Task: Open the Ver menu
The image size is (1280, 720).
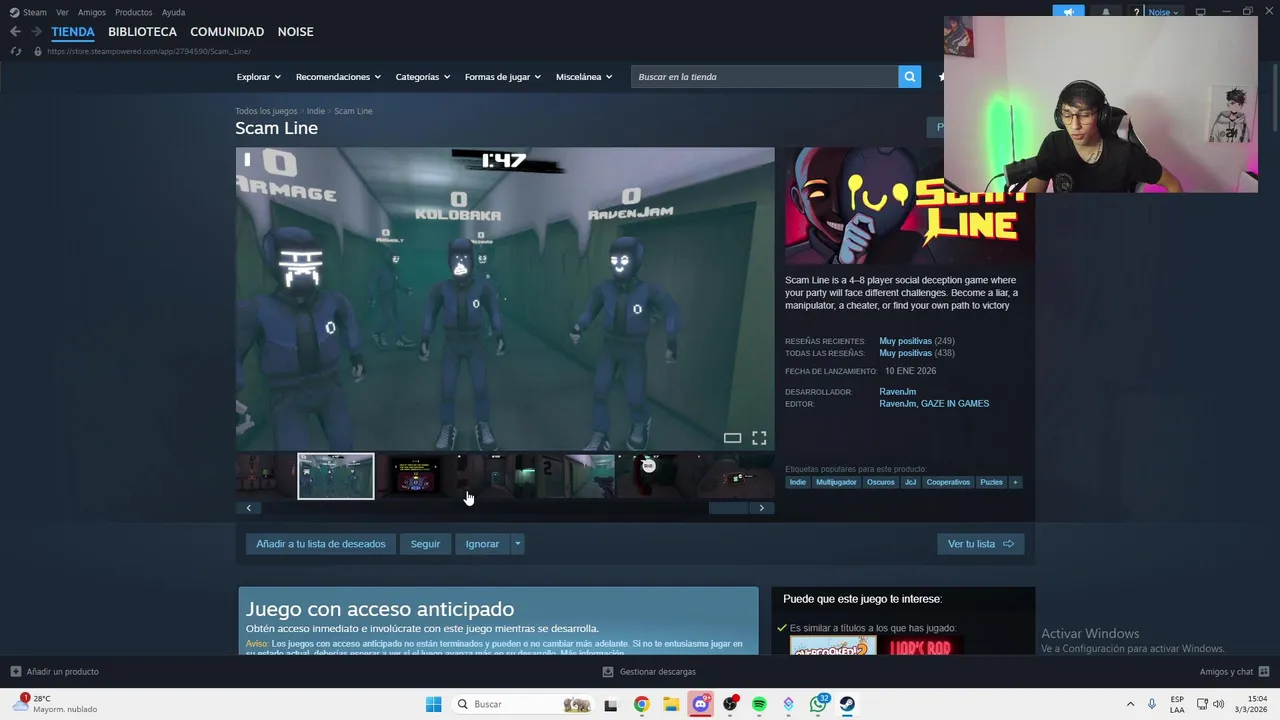Action: point(62,12)
